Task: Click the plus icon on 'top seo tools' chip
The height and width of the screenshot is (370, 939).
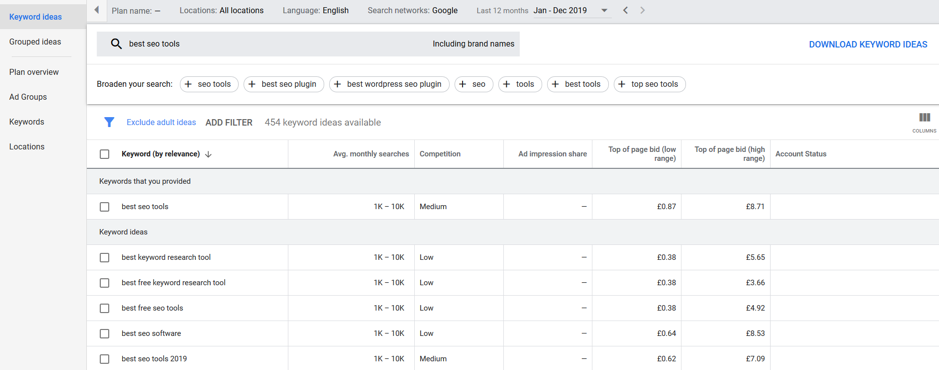Action: point(622,84)
